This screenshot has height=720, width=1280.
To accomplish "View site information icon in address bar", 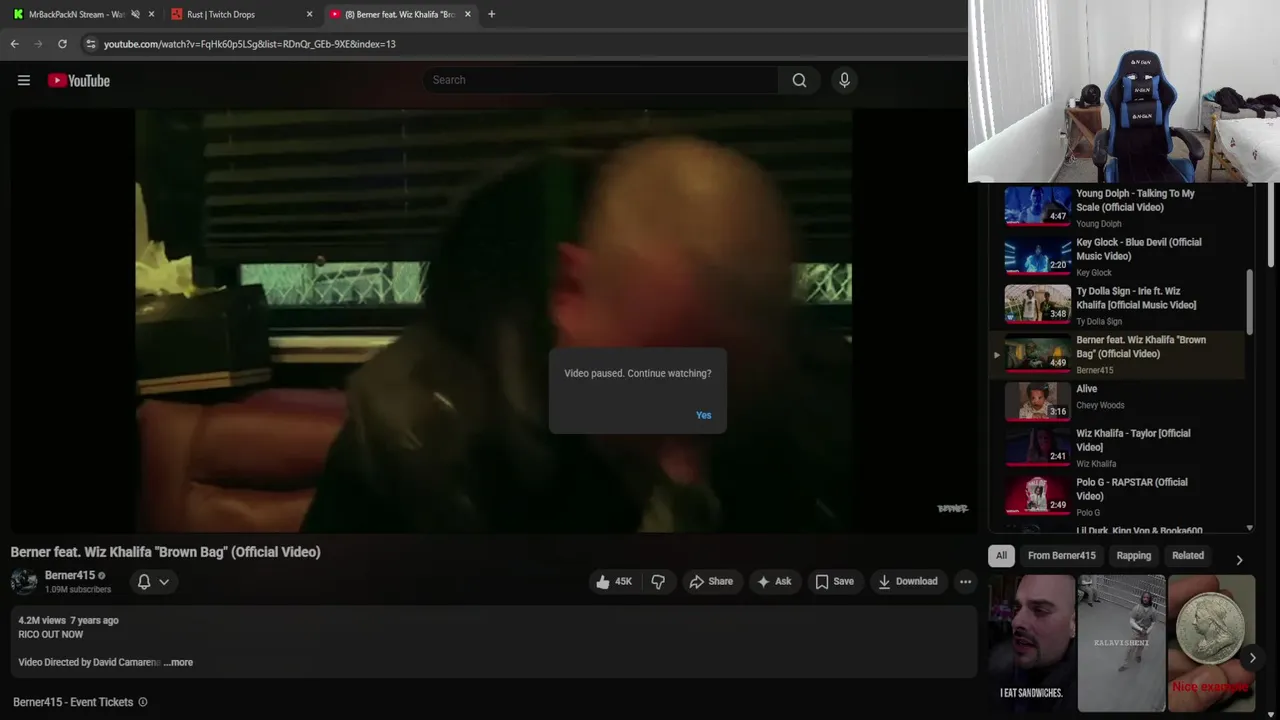I will coord(91,44).
